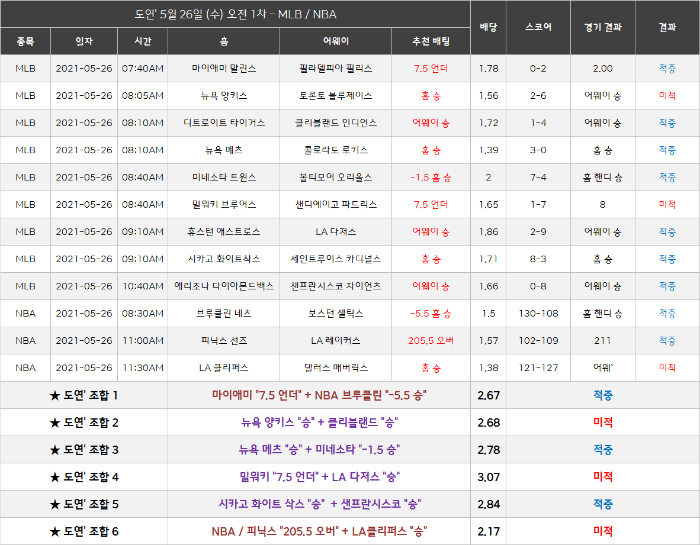Select the 마이애미 말린스 home team cell

(x=224, y=68)
